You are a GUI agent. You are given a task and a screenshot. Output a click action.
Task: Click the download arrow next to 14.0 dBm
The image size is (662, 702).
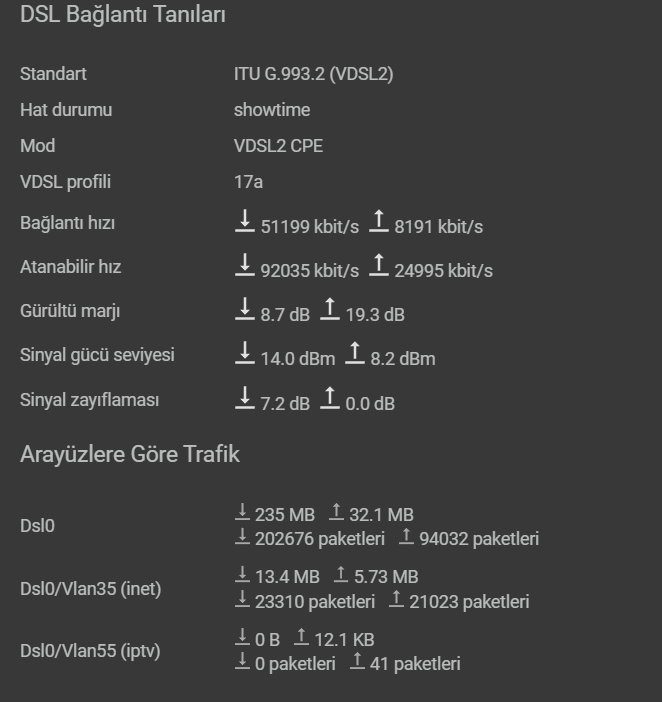point(244,354)
